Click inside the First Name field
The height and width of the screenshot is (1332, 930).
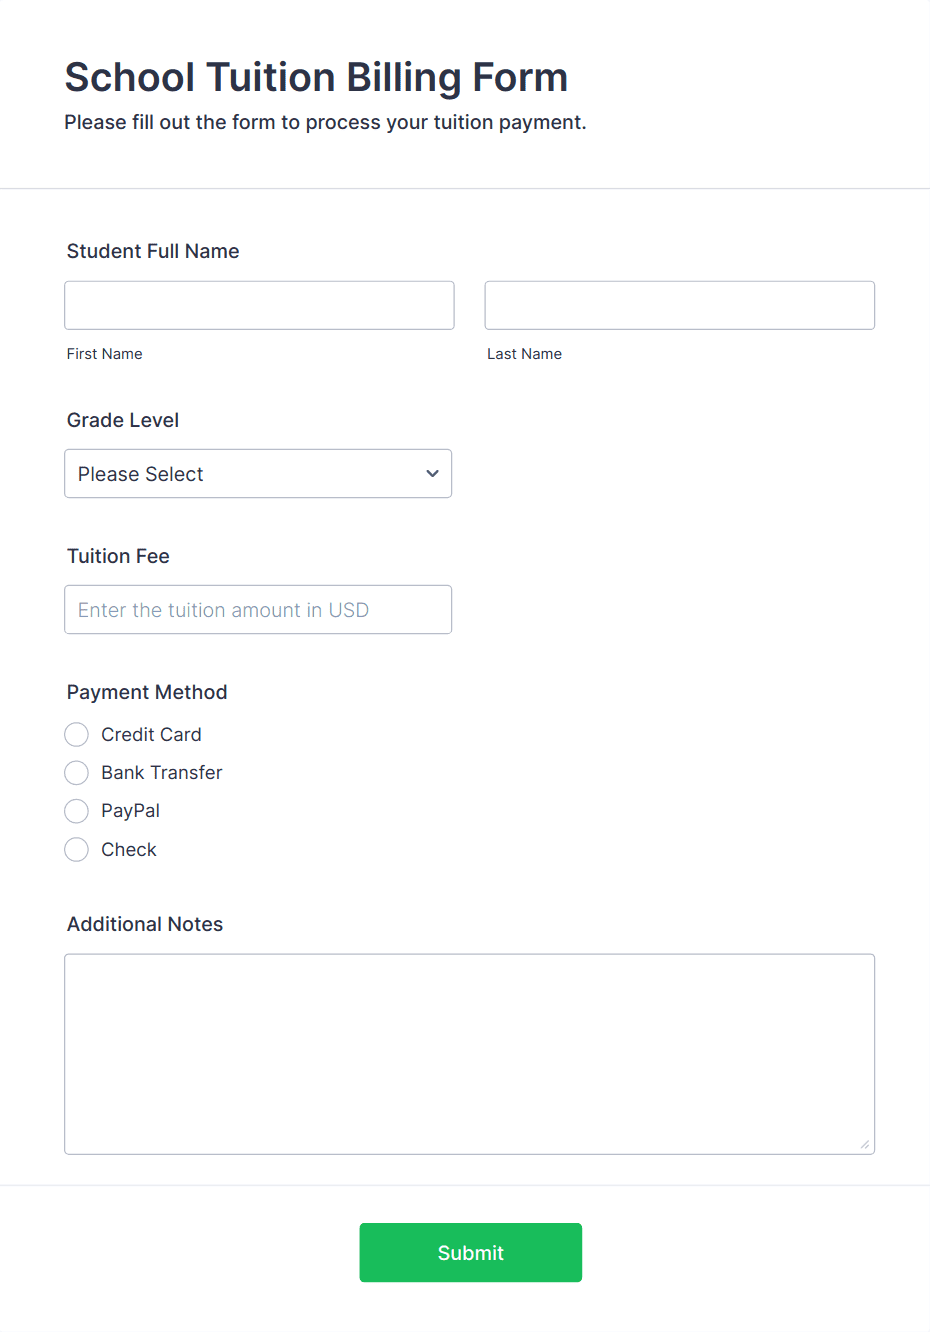click(258, 305)
